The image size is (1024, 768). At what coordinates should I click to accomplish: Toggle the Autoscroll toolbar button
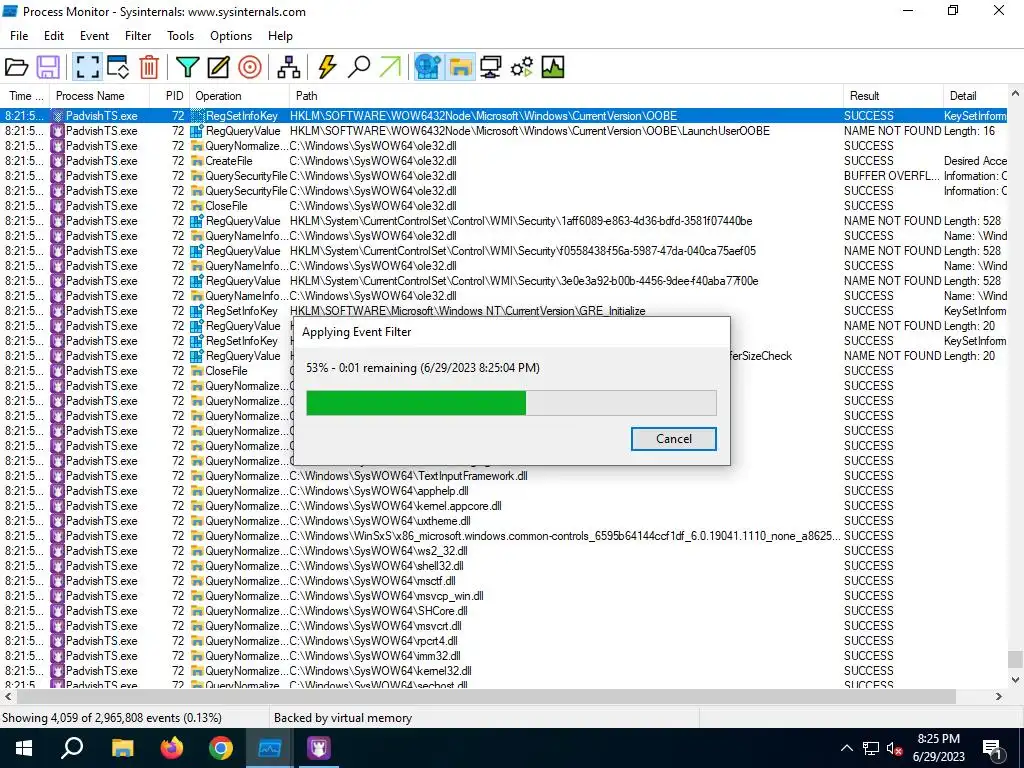click(x=118, y=67)
